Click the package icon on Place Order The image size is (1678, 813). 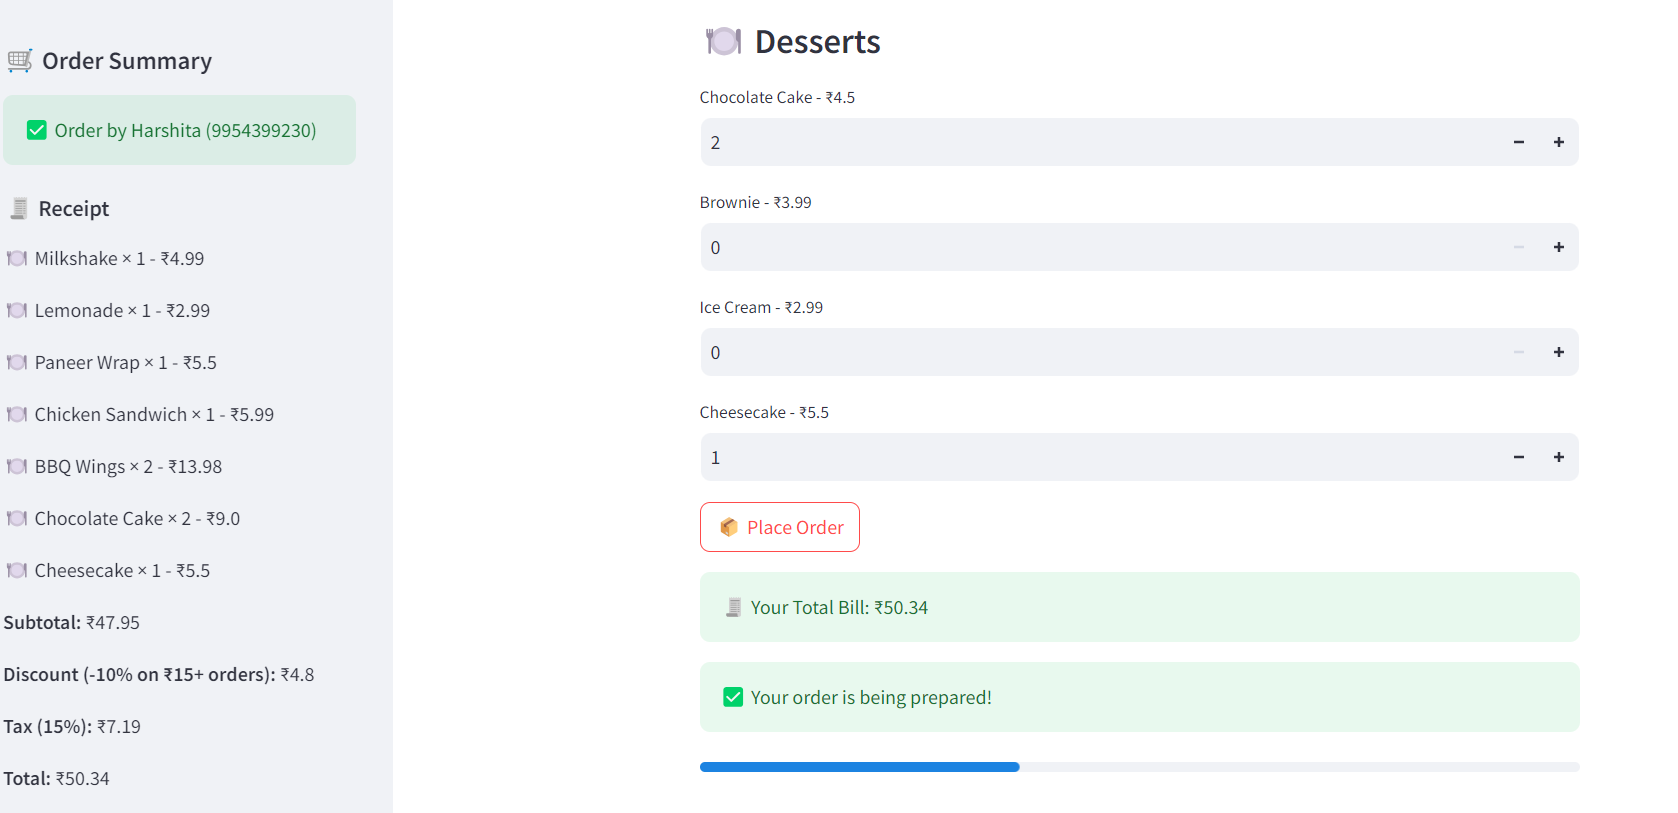tap(729, 527)
